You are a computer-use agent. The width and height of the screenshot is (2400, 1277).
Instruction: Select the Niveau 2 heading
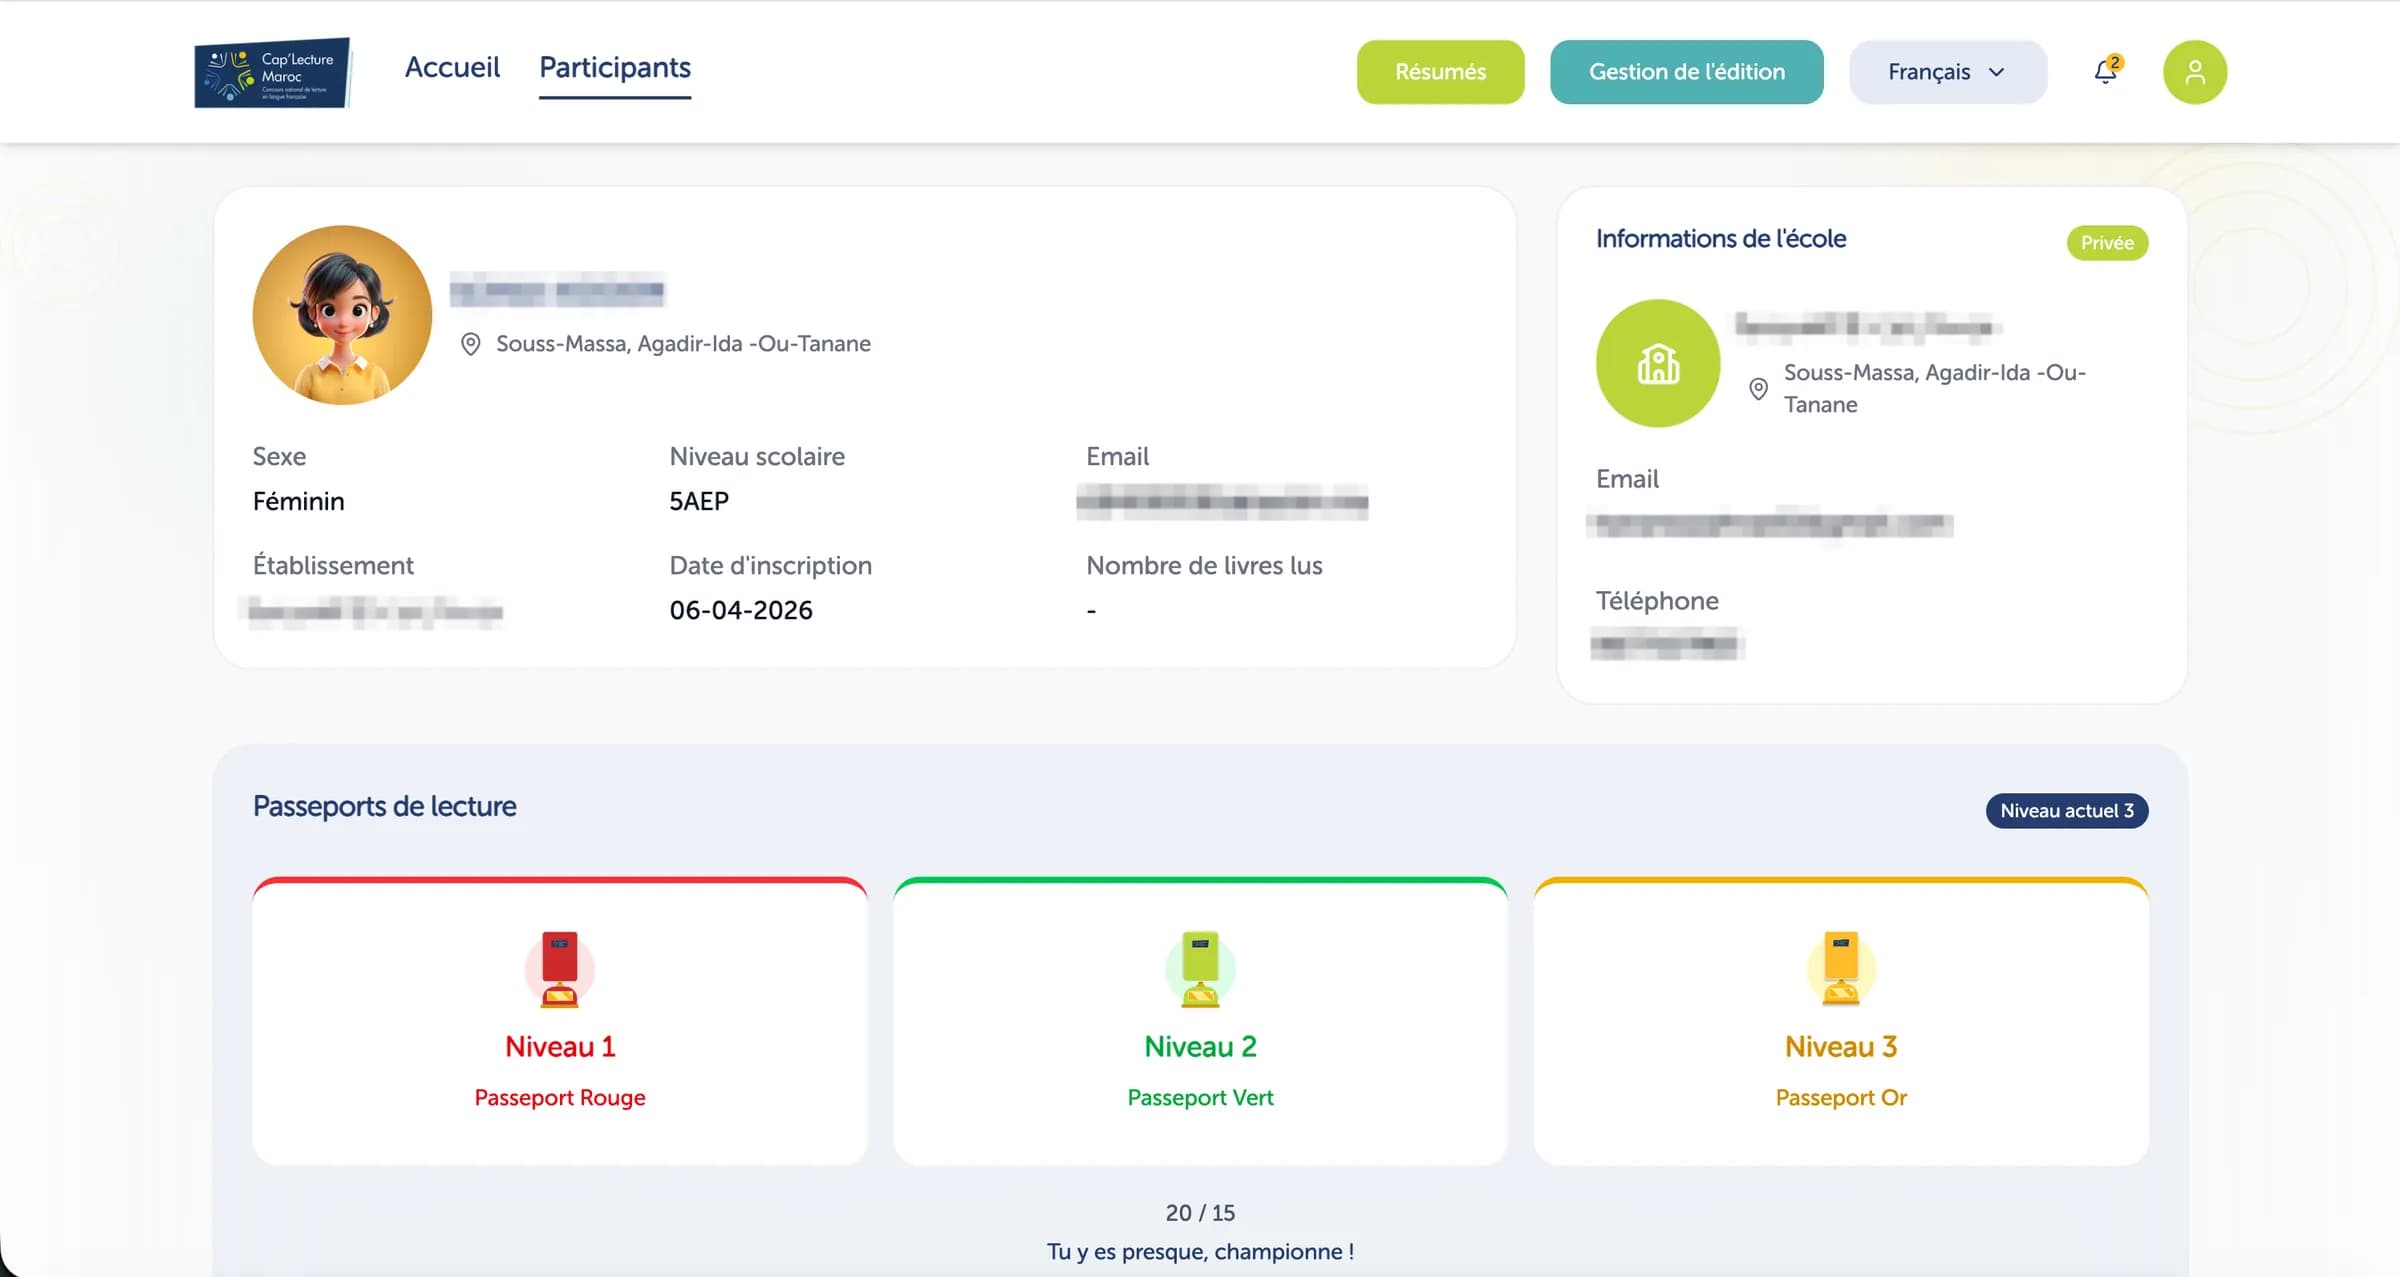pos(1200,1047)
